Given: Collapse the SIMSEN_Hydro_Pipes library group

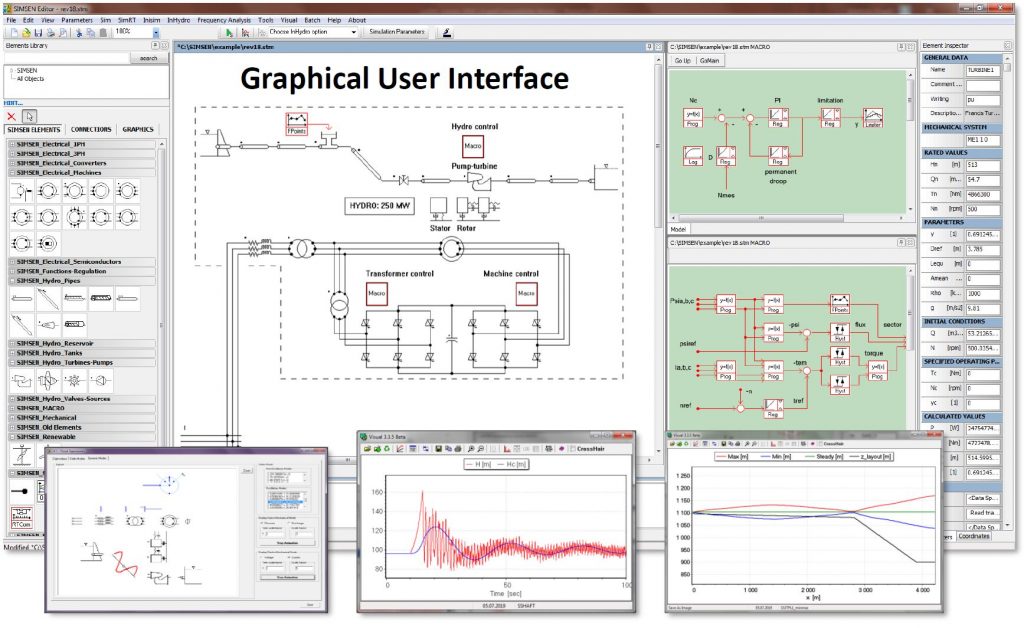Looking at the screenshot, I should point(12,281).
